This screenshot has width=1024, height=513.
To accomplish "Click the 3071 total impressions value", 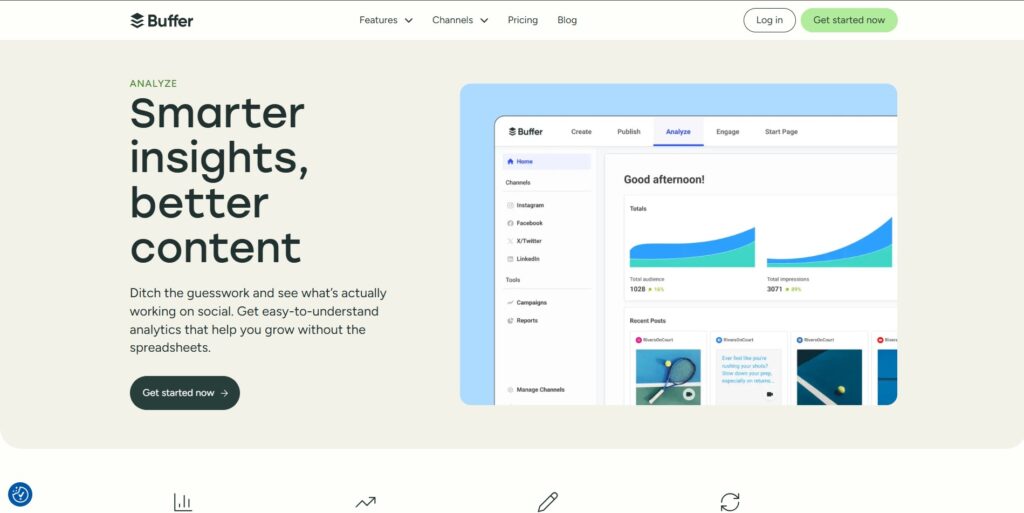I will (775, 289).
